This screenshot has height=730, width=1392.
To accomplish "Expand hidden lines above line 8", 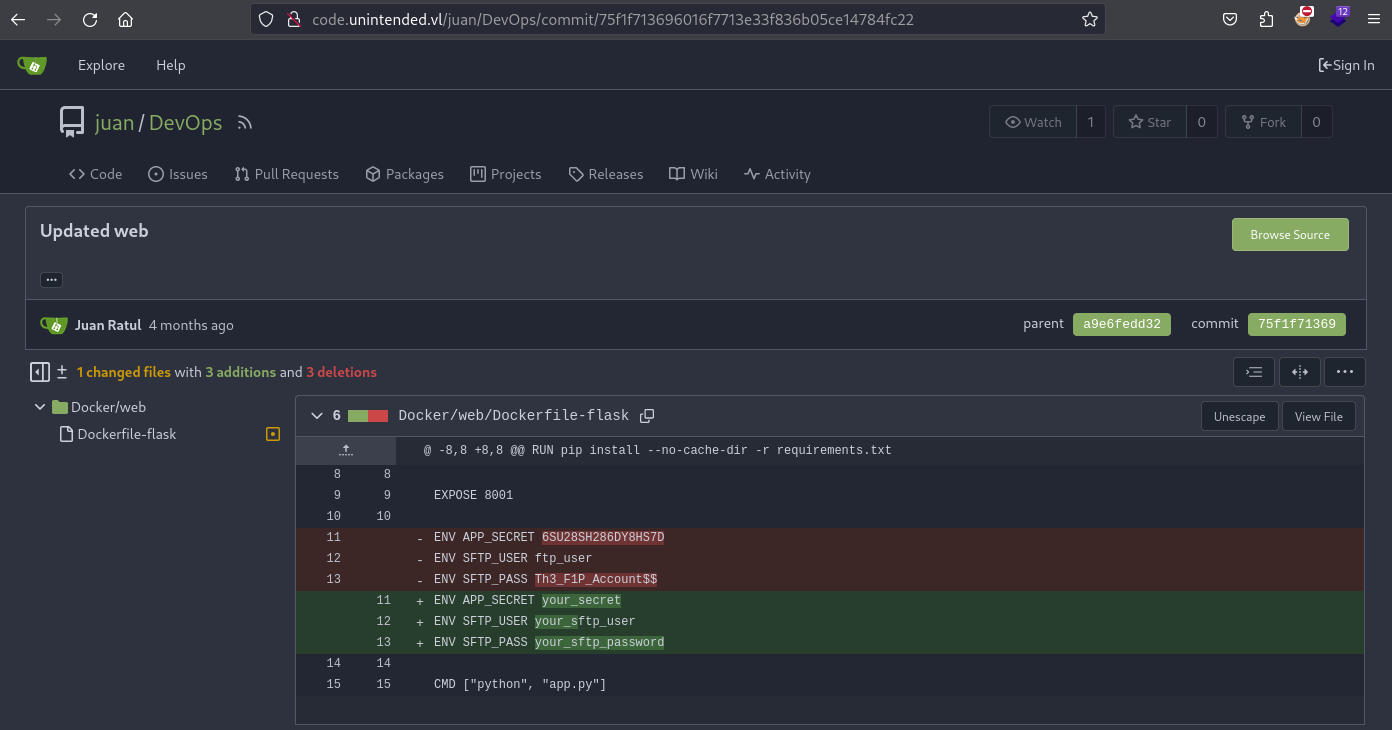I will (346, 450).
